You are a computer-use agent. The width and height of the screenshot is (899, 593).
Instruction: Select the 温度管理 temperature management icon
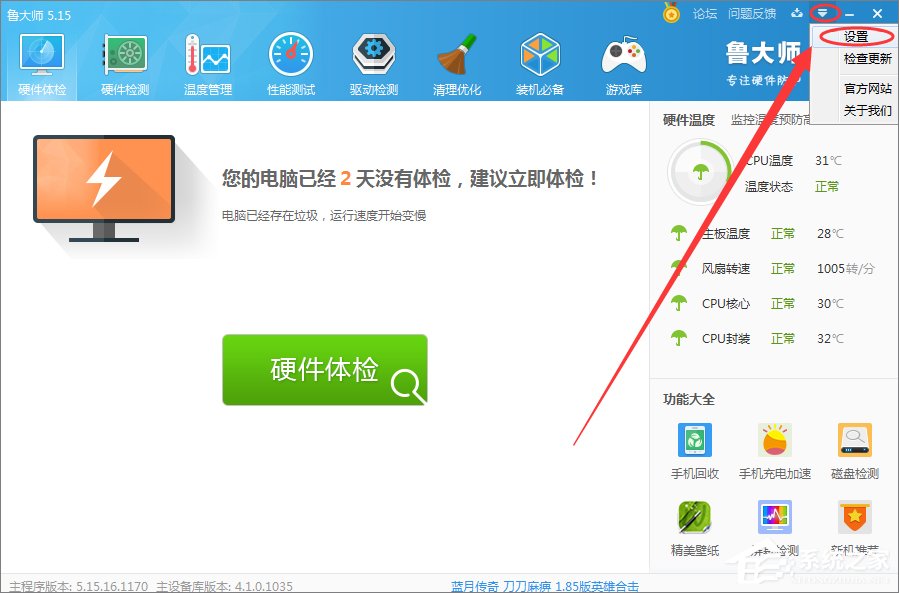[207, 60]
